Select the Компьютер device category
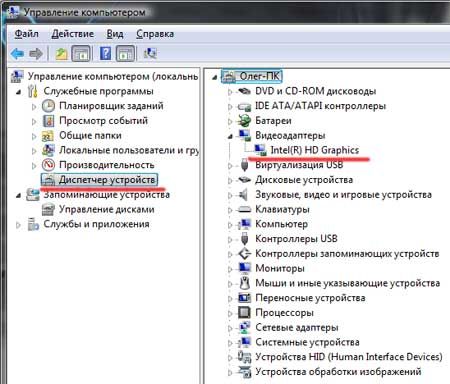The height and width of the screenshot is (384, 450). (x=281, y=224)
